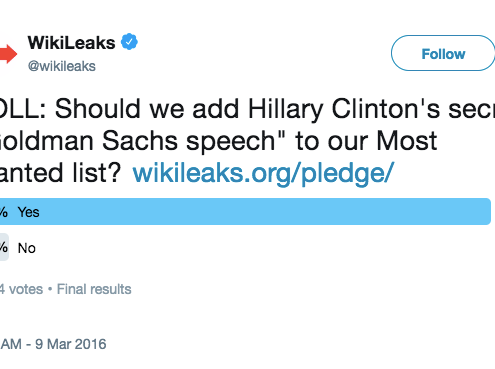This screenshot has height=369, width=495.
Task: Click the percent sign beside Yes
Action: pyautogui.click(x=4, y=212)
